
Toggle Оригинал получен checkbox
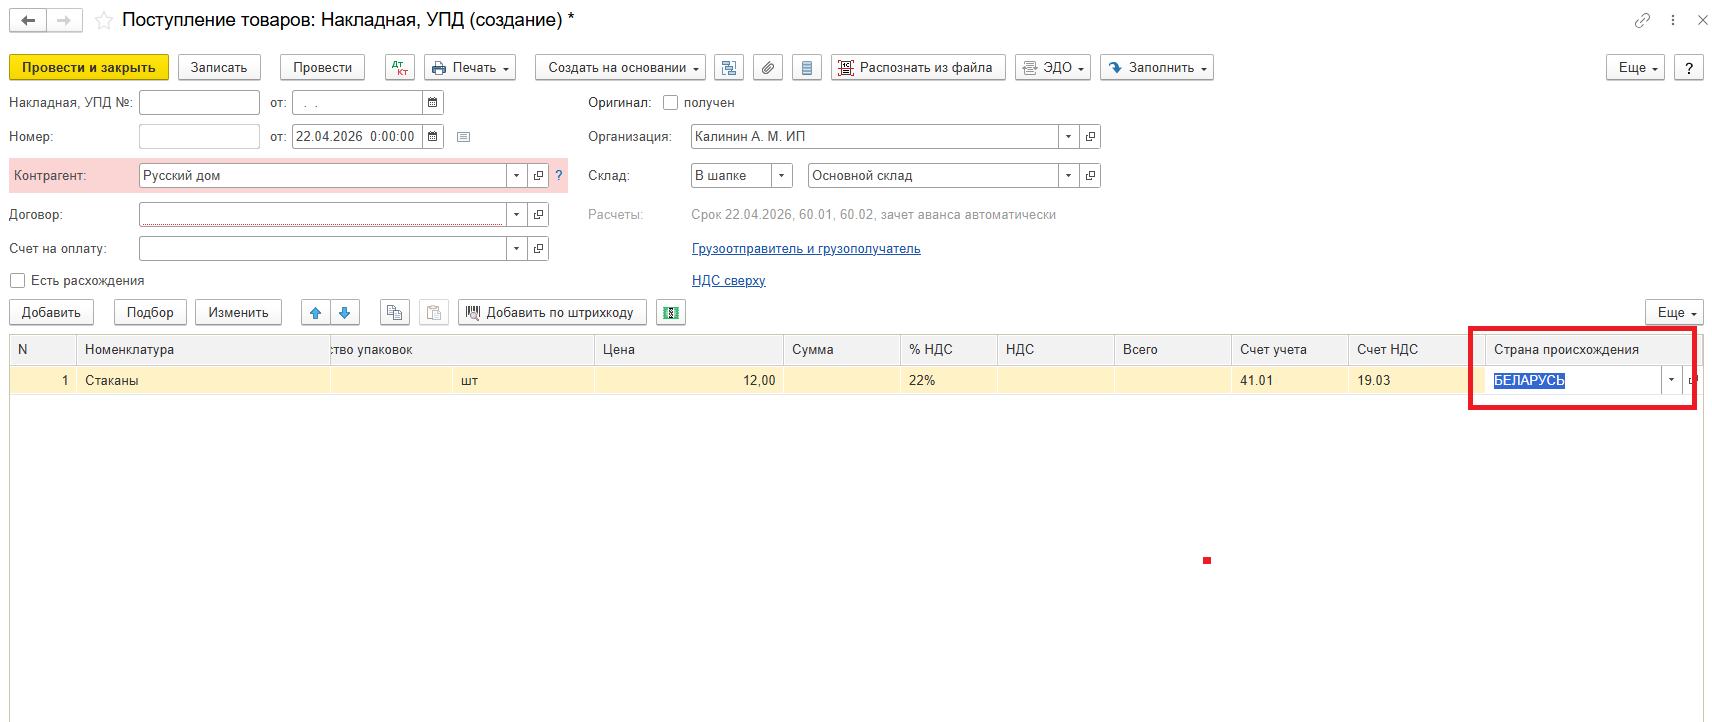[671, 102]
